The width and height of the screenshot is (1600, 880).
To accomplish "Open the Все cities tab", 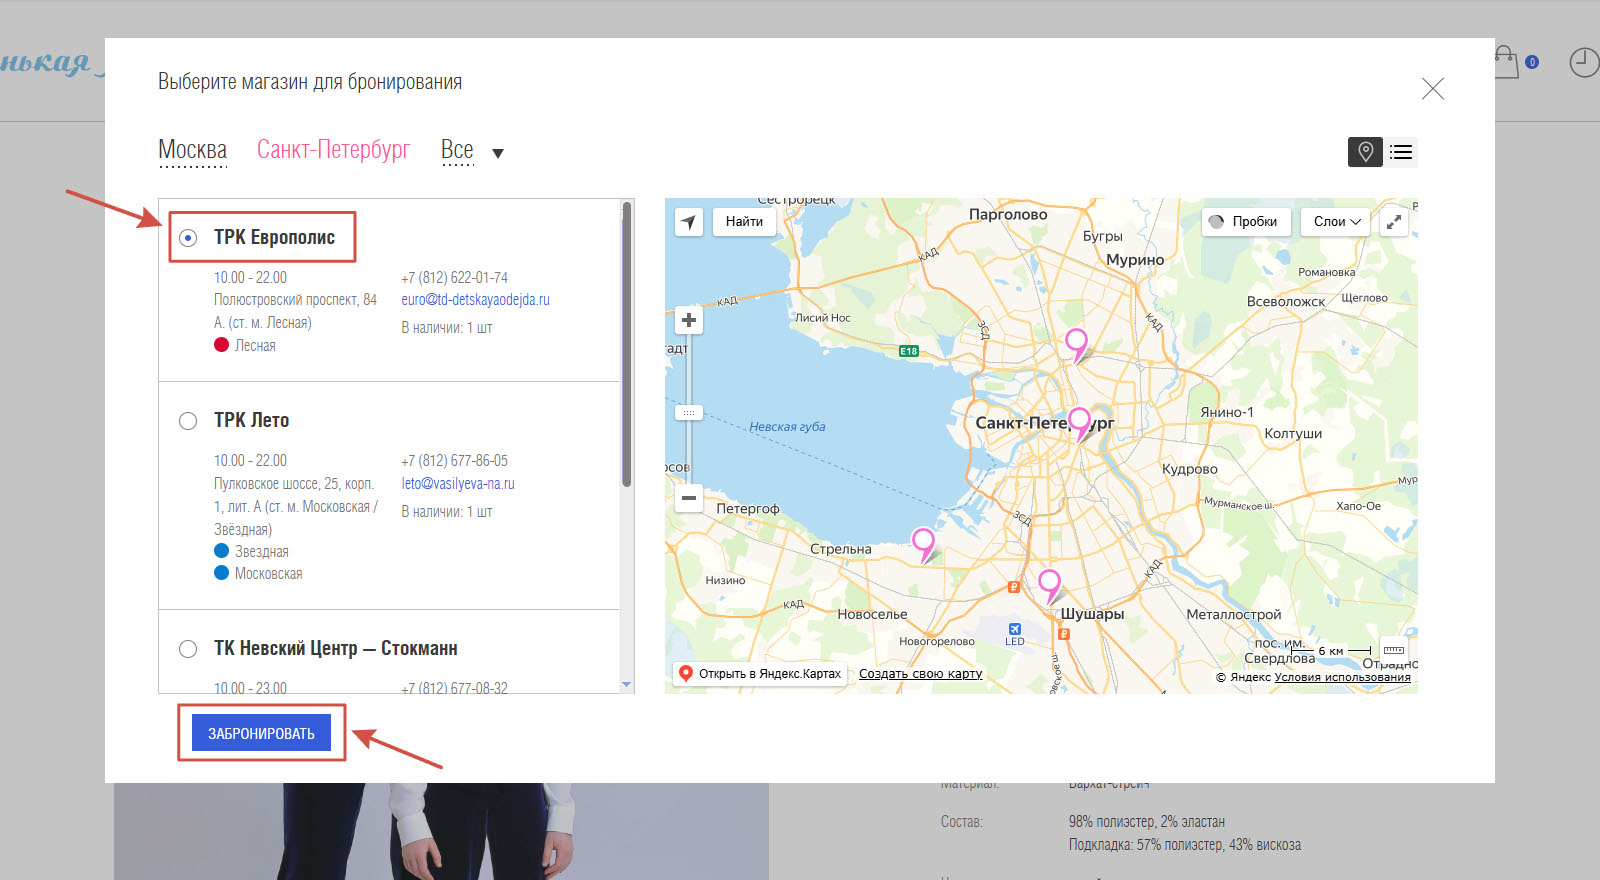I will pos(457,150).
